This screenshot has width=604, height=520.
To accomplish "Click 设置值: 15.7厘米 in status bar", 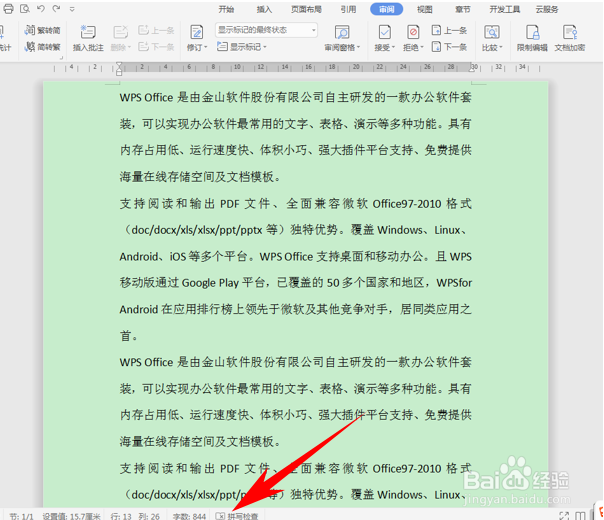I will tap(72, 516).
